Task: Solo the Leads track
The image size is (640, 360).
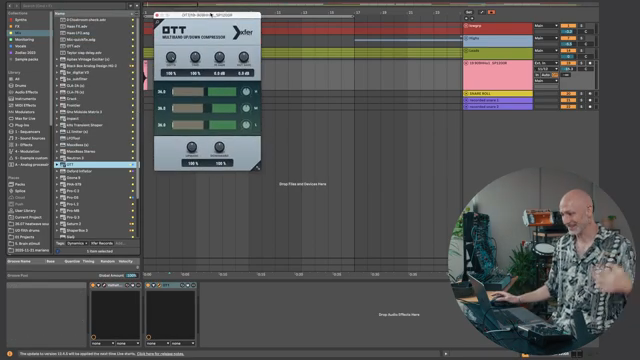Action: (582, 51)
